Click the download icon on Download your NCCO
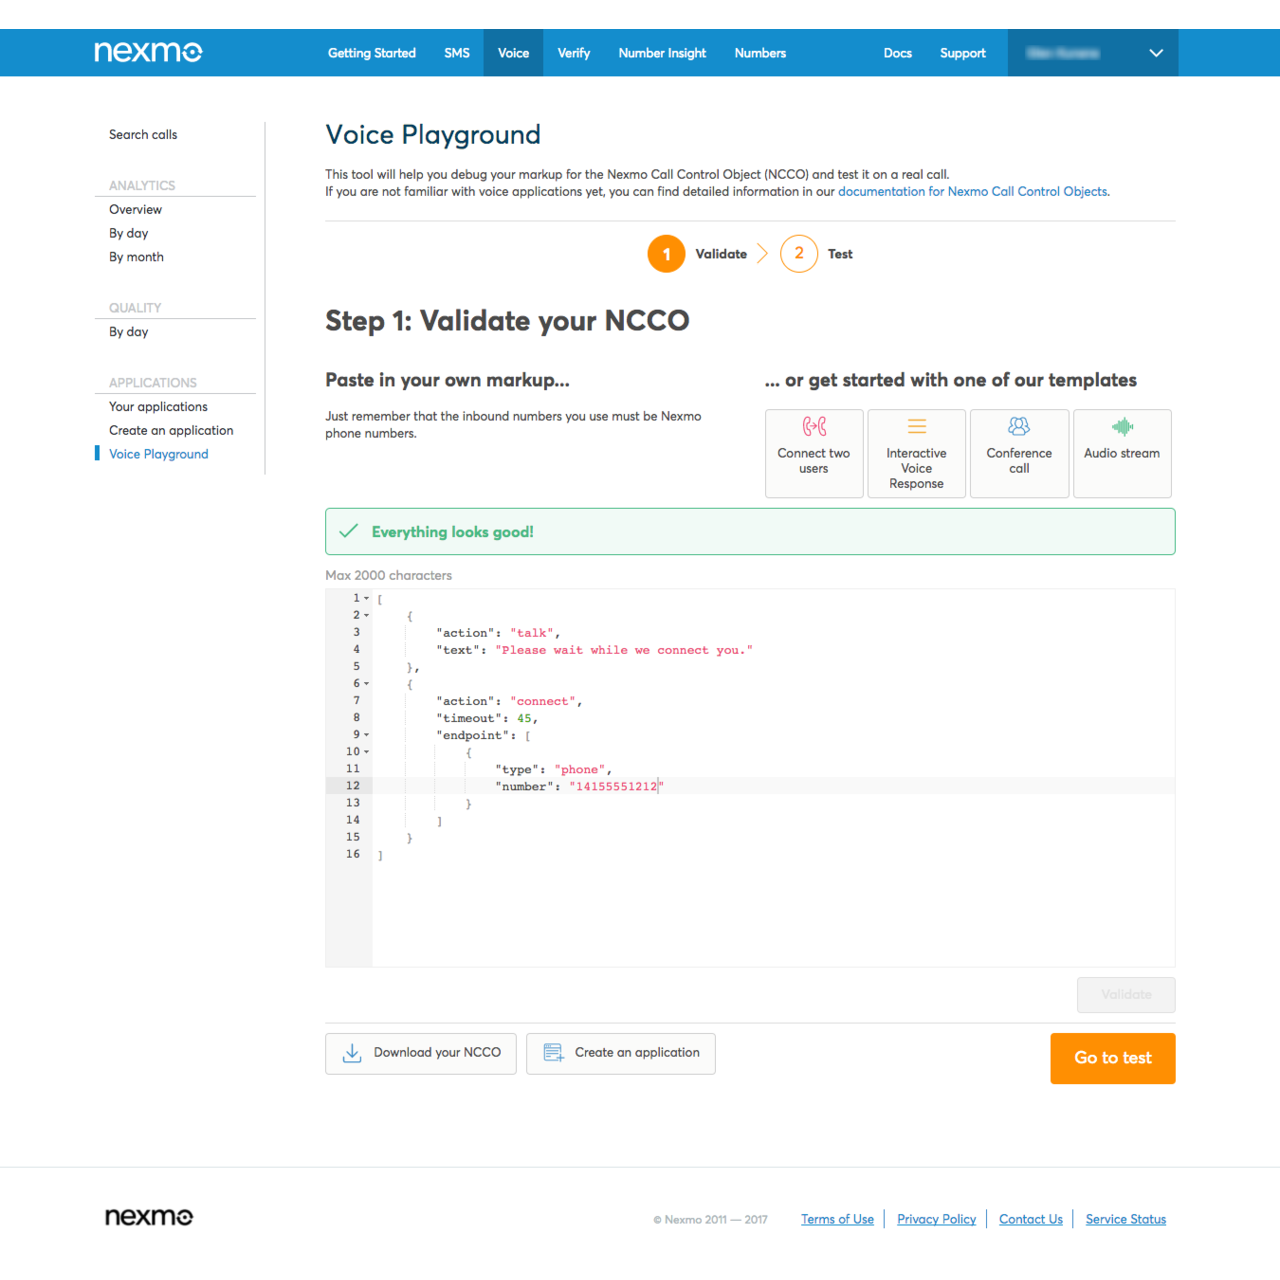1280x1280 pixels. [x=352, y=1053]
